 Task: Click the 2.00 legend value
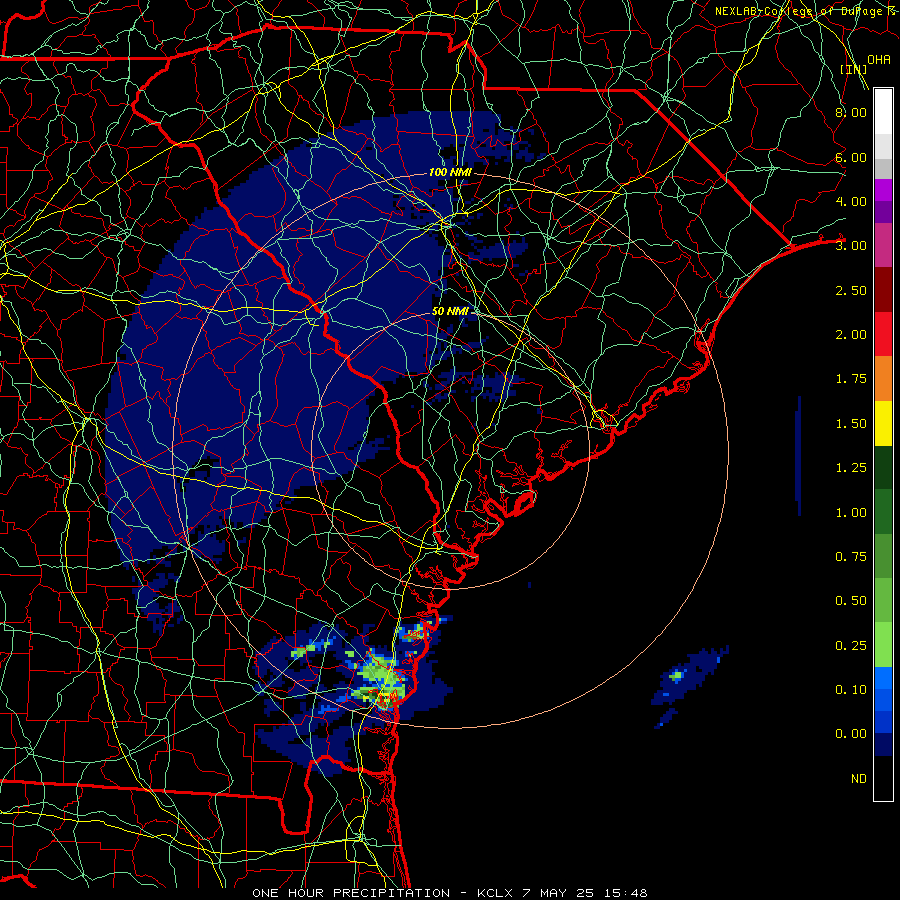[851, 335]
